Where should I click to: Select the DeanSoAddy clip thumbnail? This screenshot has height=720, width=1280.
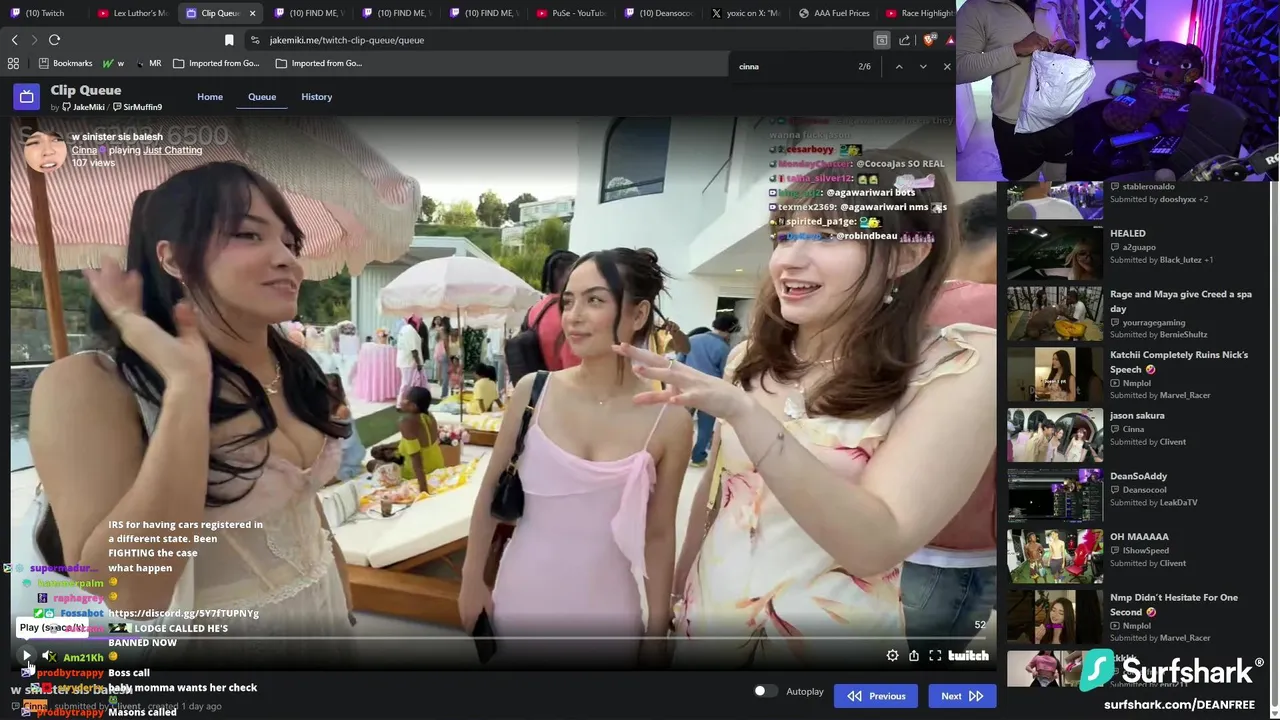[1054, 495]
